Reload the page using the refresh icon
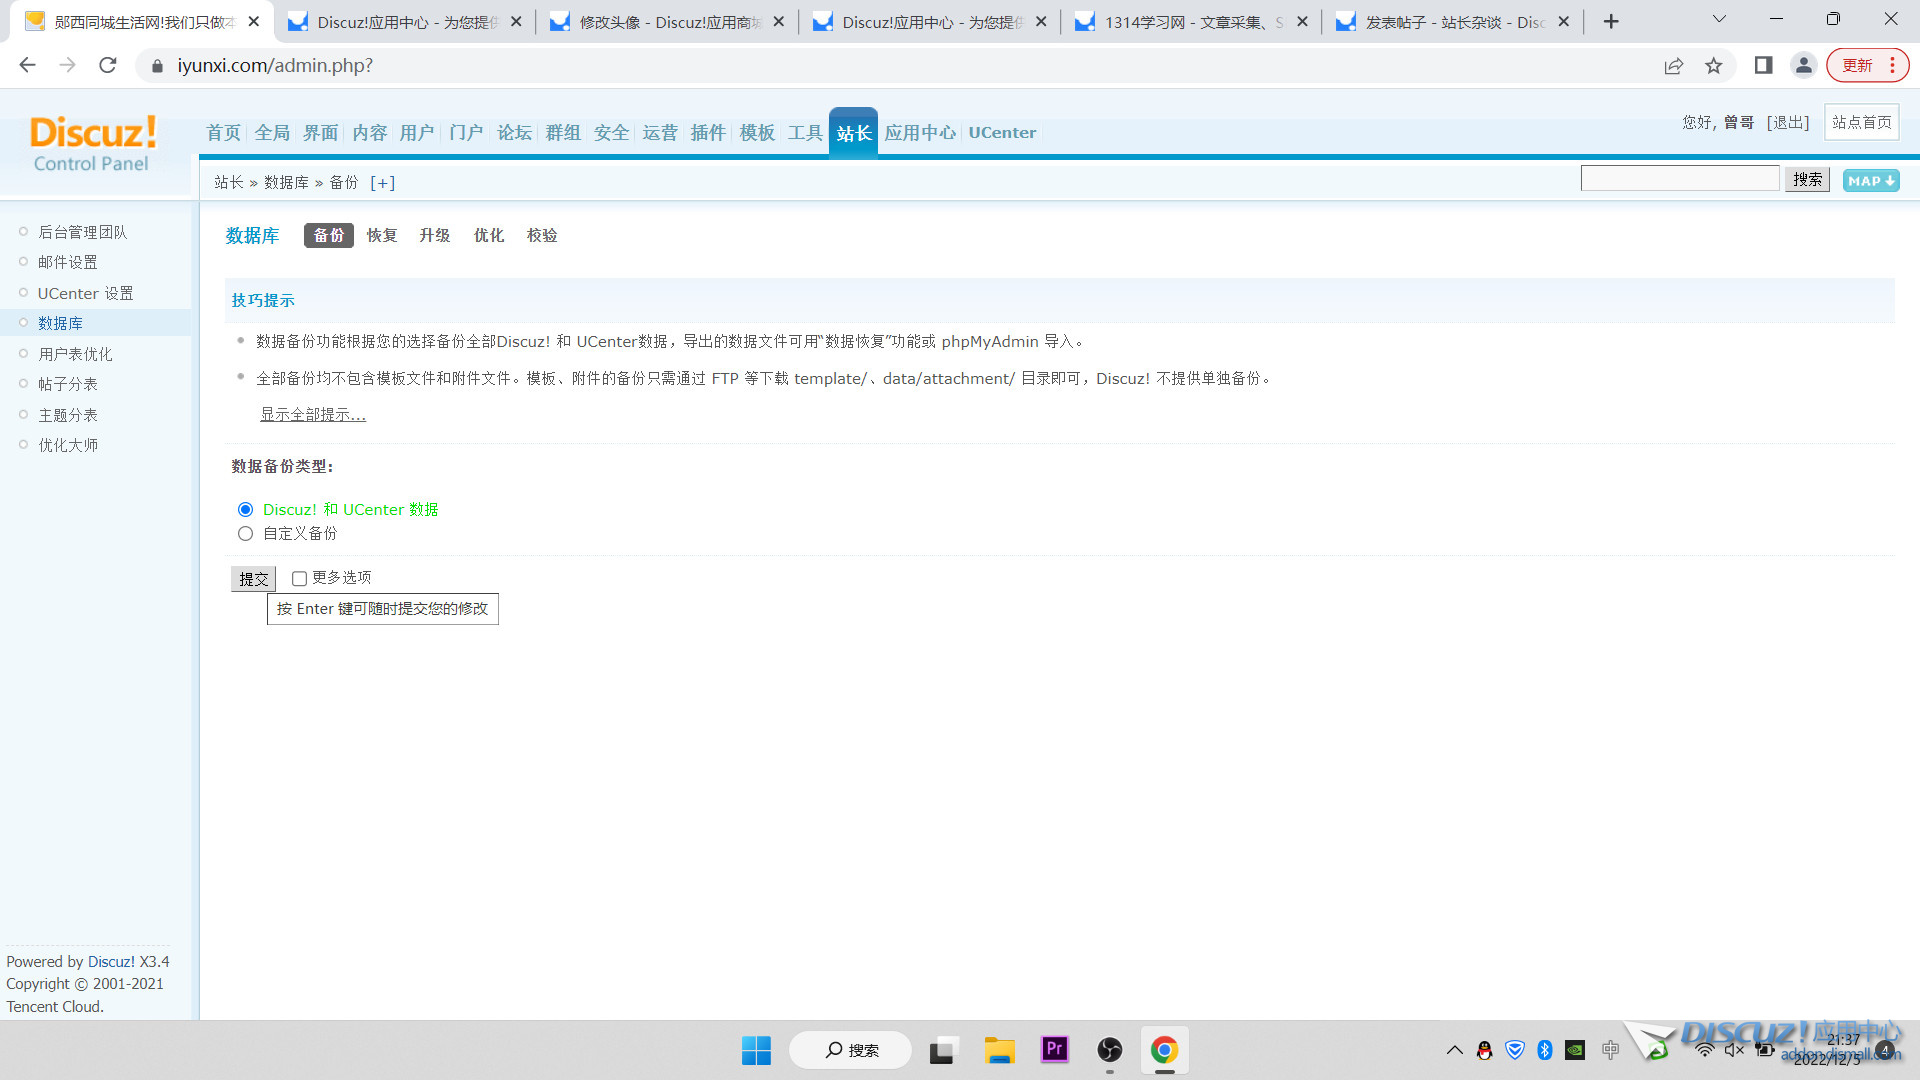 pos(108,65)
